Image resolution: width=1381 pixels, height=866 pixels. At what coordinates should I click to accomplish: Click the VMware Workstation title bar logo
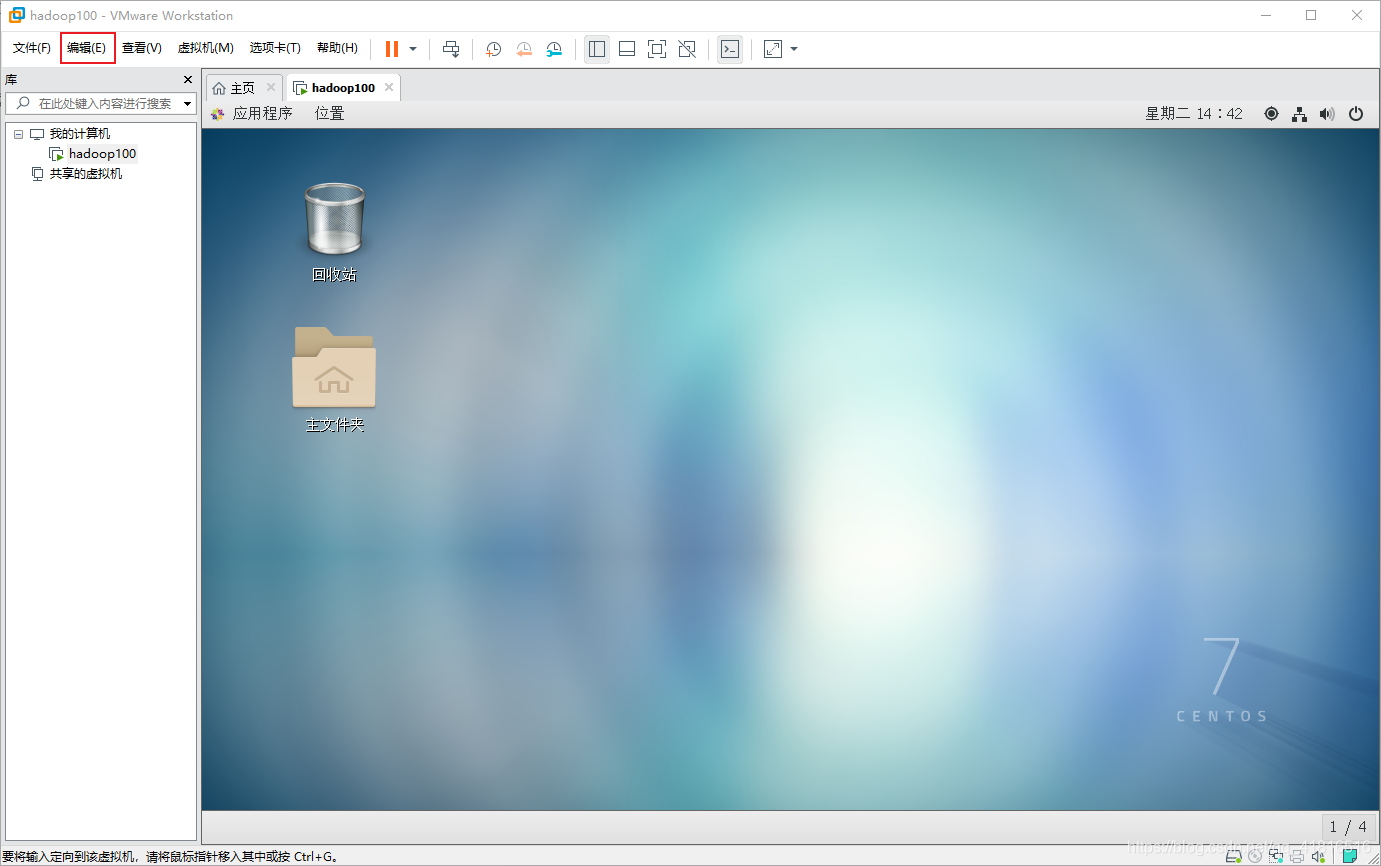click(x=17, y=15)
